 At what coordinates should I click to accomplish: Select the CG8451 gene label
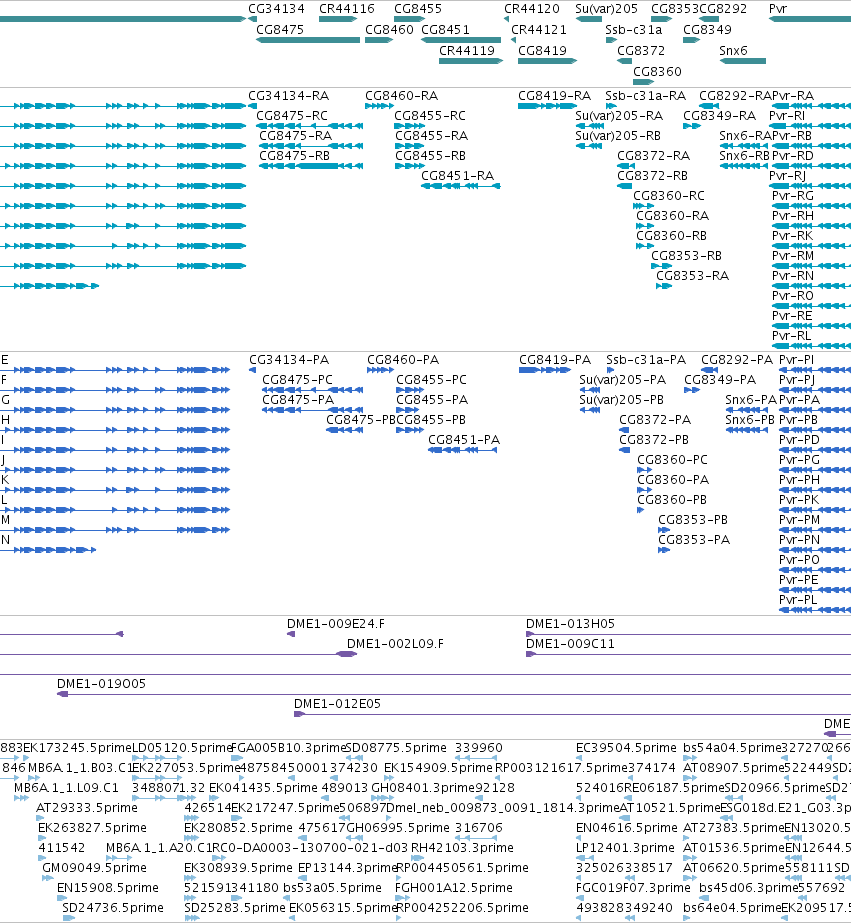click(446, 29)
